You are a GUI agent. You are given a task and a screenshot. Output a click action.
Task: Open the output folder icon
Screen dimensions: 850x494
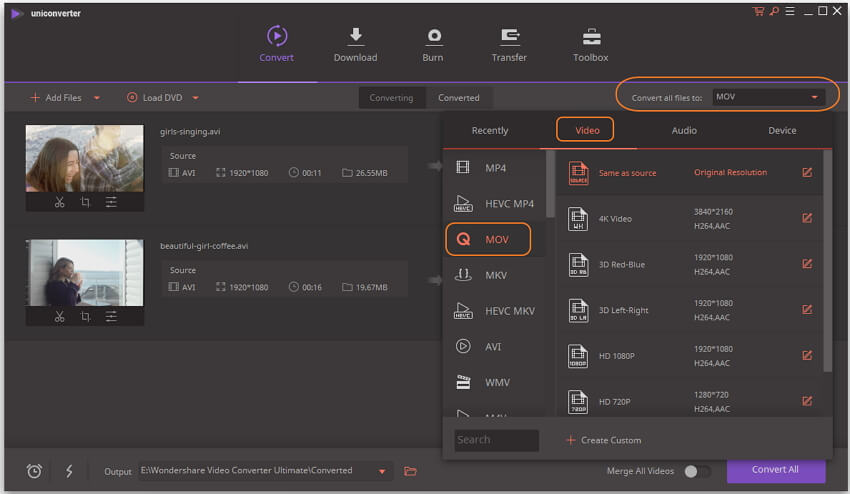[x=410, y=471]
